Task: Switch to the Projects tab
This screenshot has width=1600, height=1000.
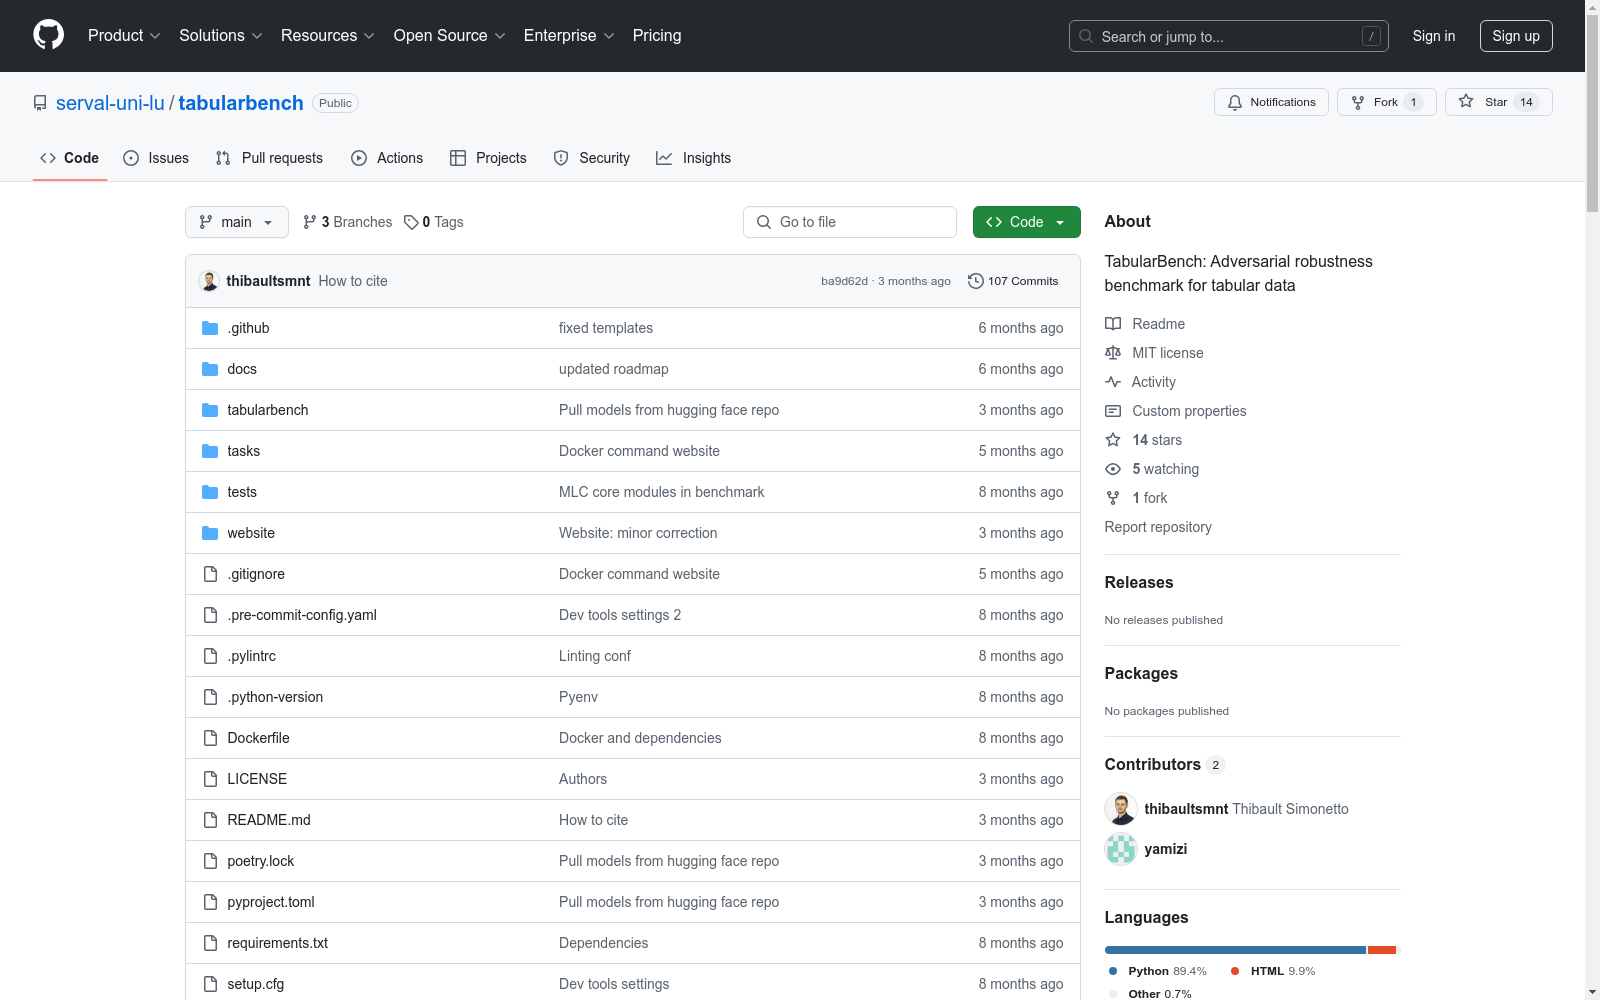Action: [488, 158]
